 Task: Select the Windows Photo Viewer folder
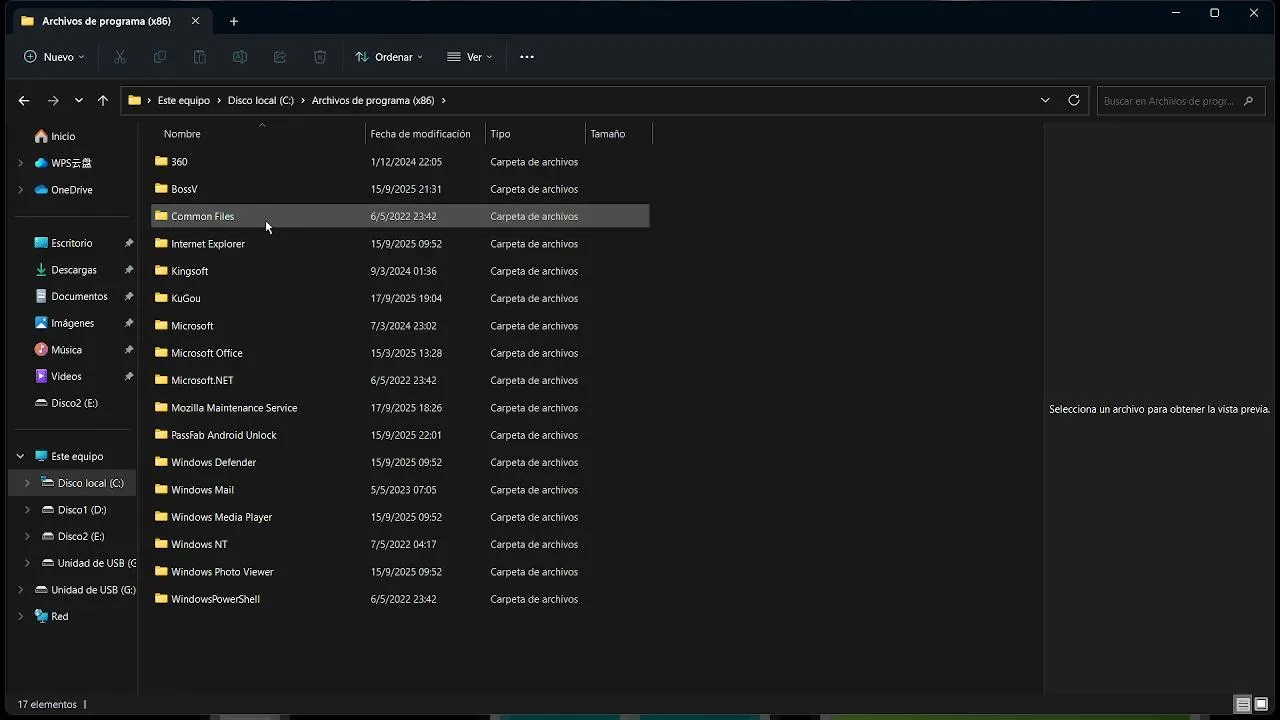(x=400, y=572)
